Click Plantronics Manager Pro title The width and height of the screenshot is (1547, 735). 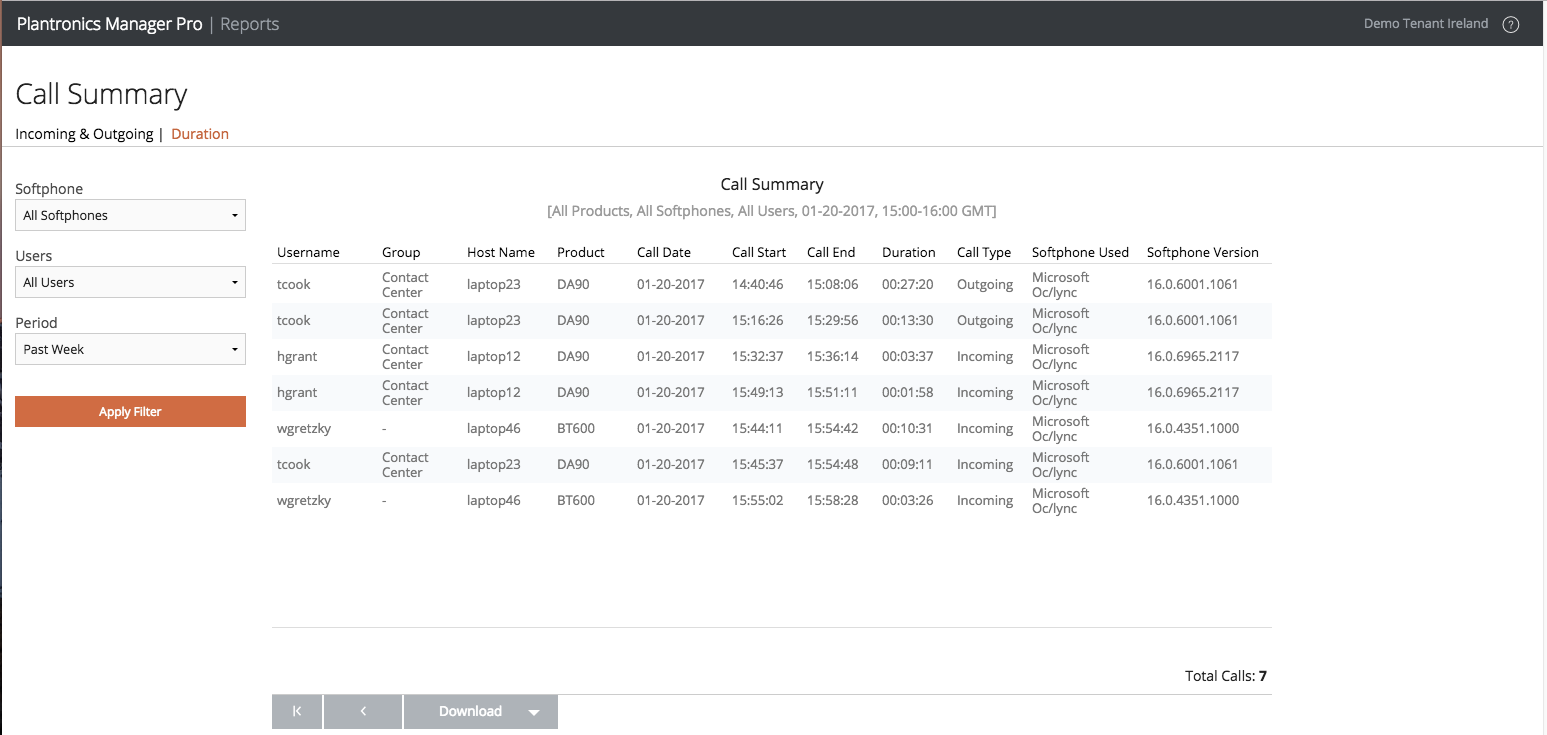click(109, 24)
